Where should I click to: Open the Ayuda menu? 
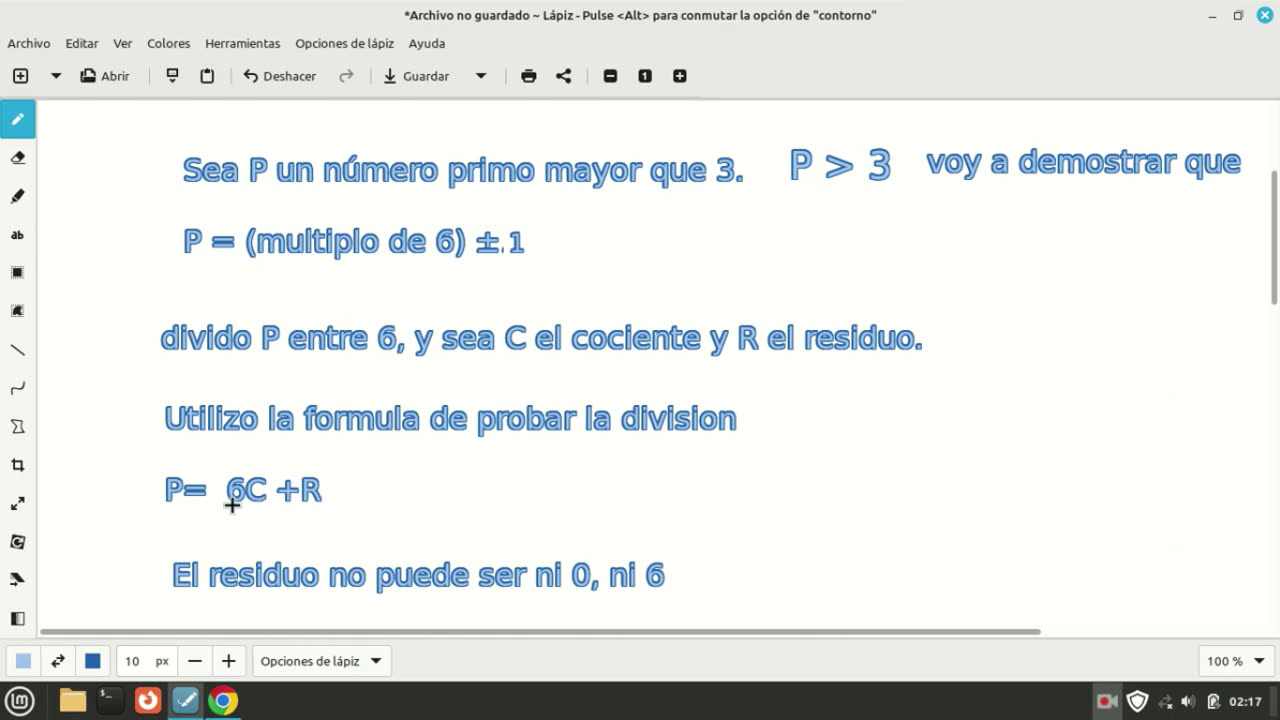[x=427, y=43]
